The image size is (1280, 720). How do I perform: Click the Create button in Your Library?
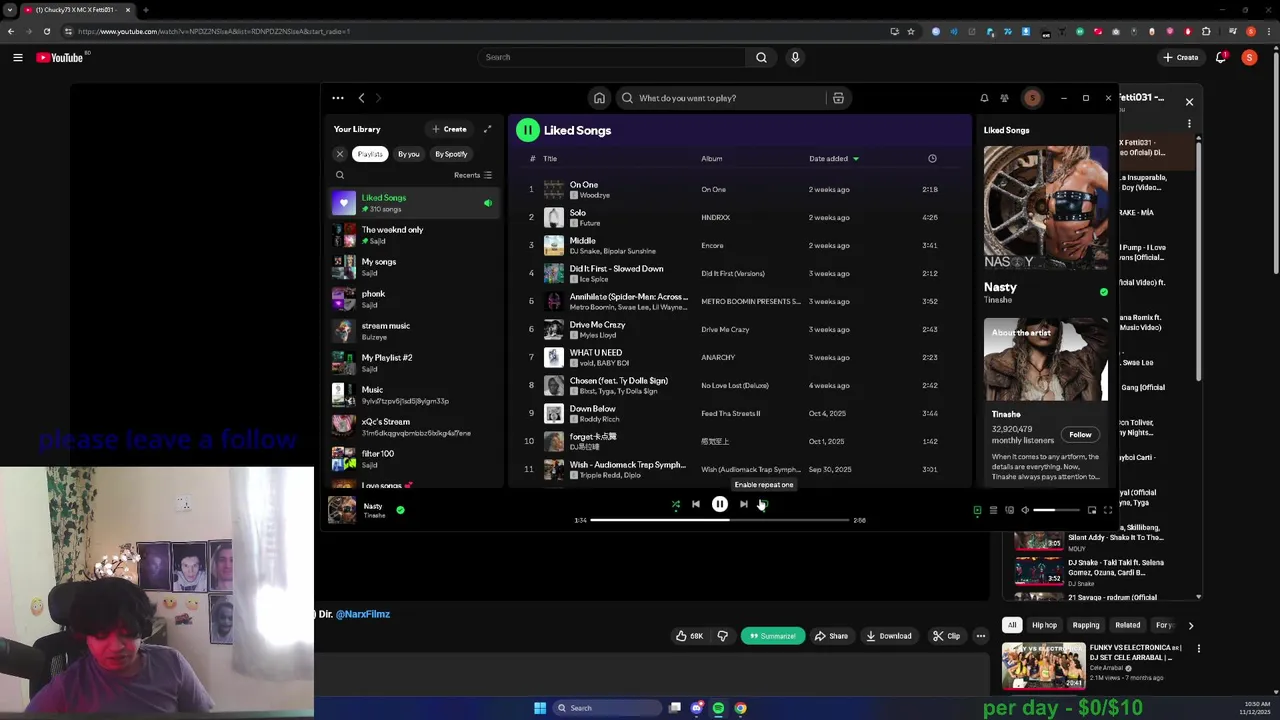449,129
